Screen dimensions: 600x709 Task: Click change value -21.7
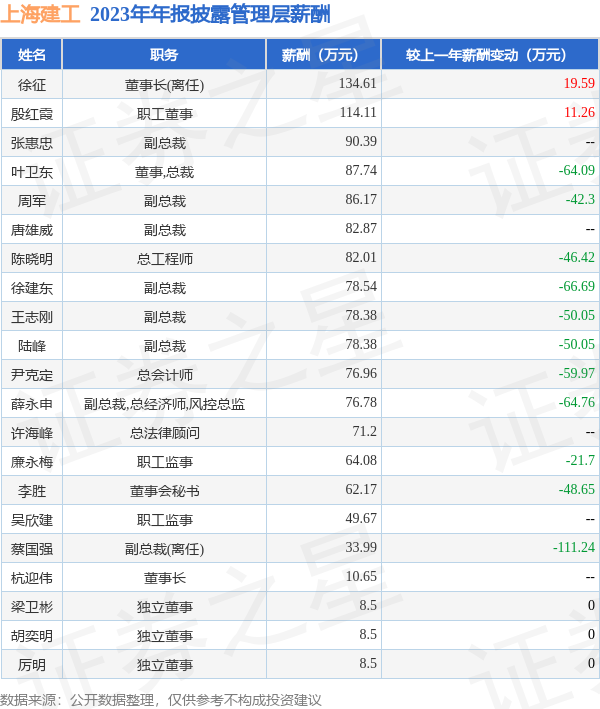click(580, 460)
